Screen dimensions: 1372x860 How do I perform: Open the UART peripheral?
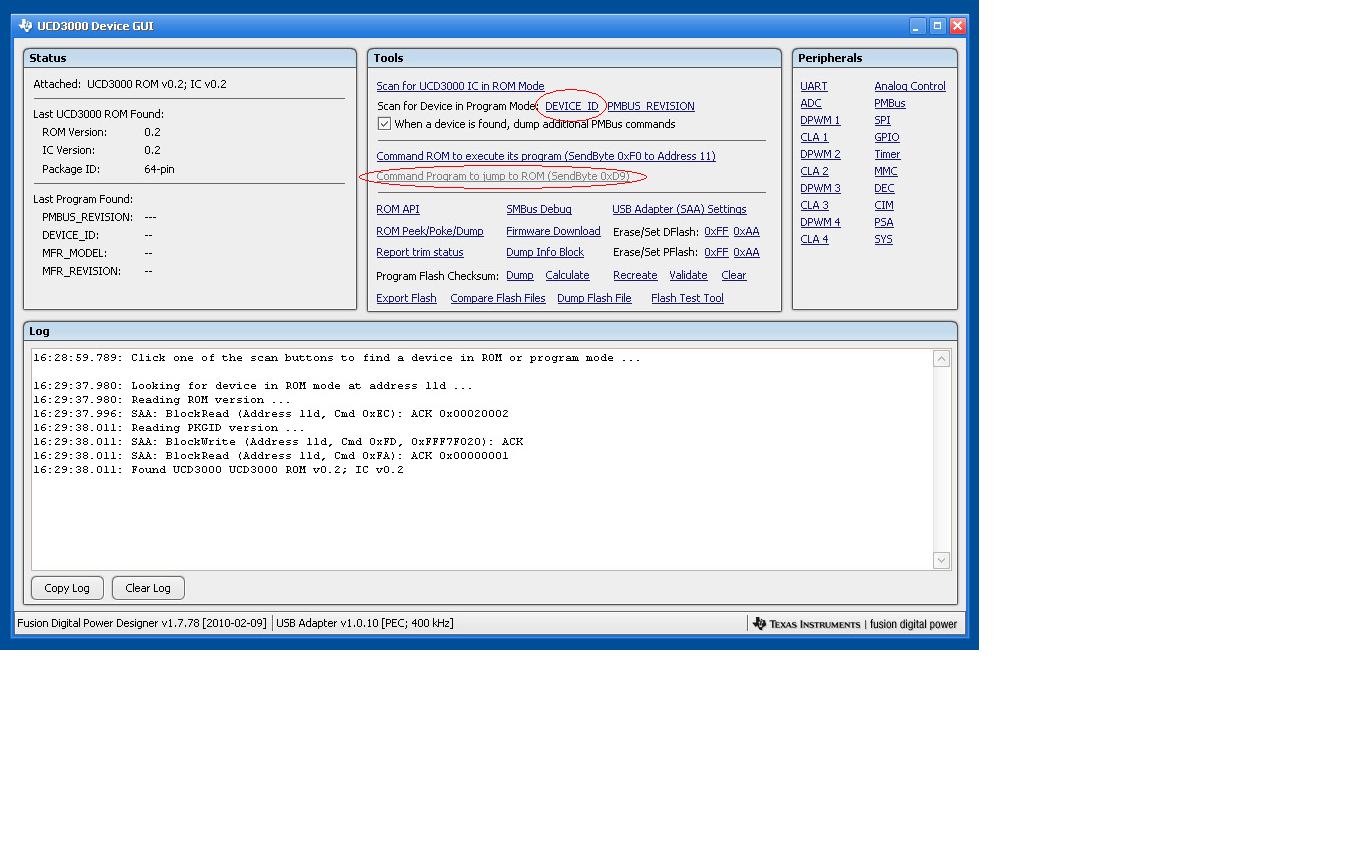coord(814,86)
